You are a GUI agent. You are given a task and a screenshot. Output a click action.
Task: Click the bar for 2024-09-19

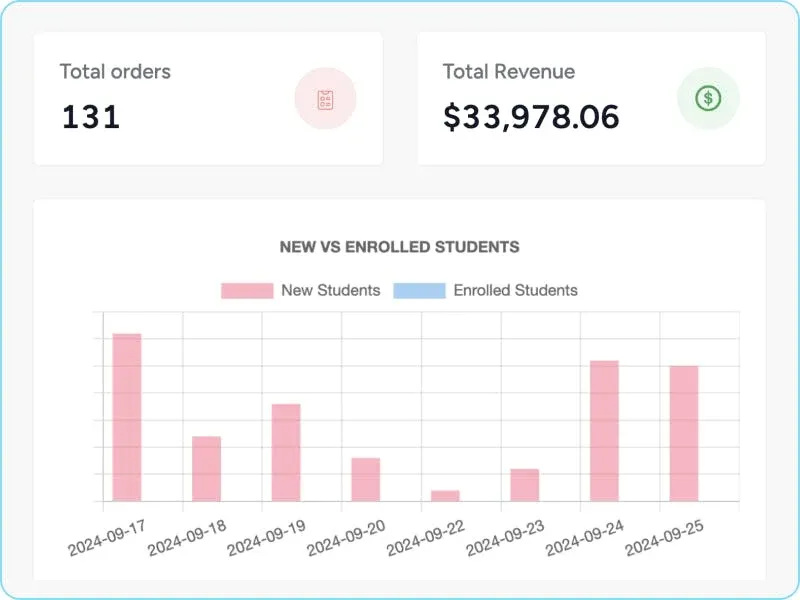286,452
